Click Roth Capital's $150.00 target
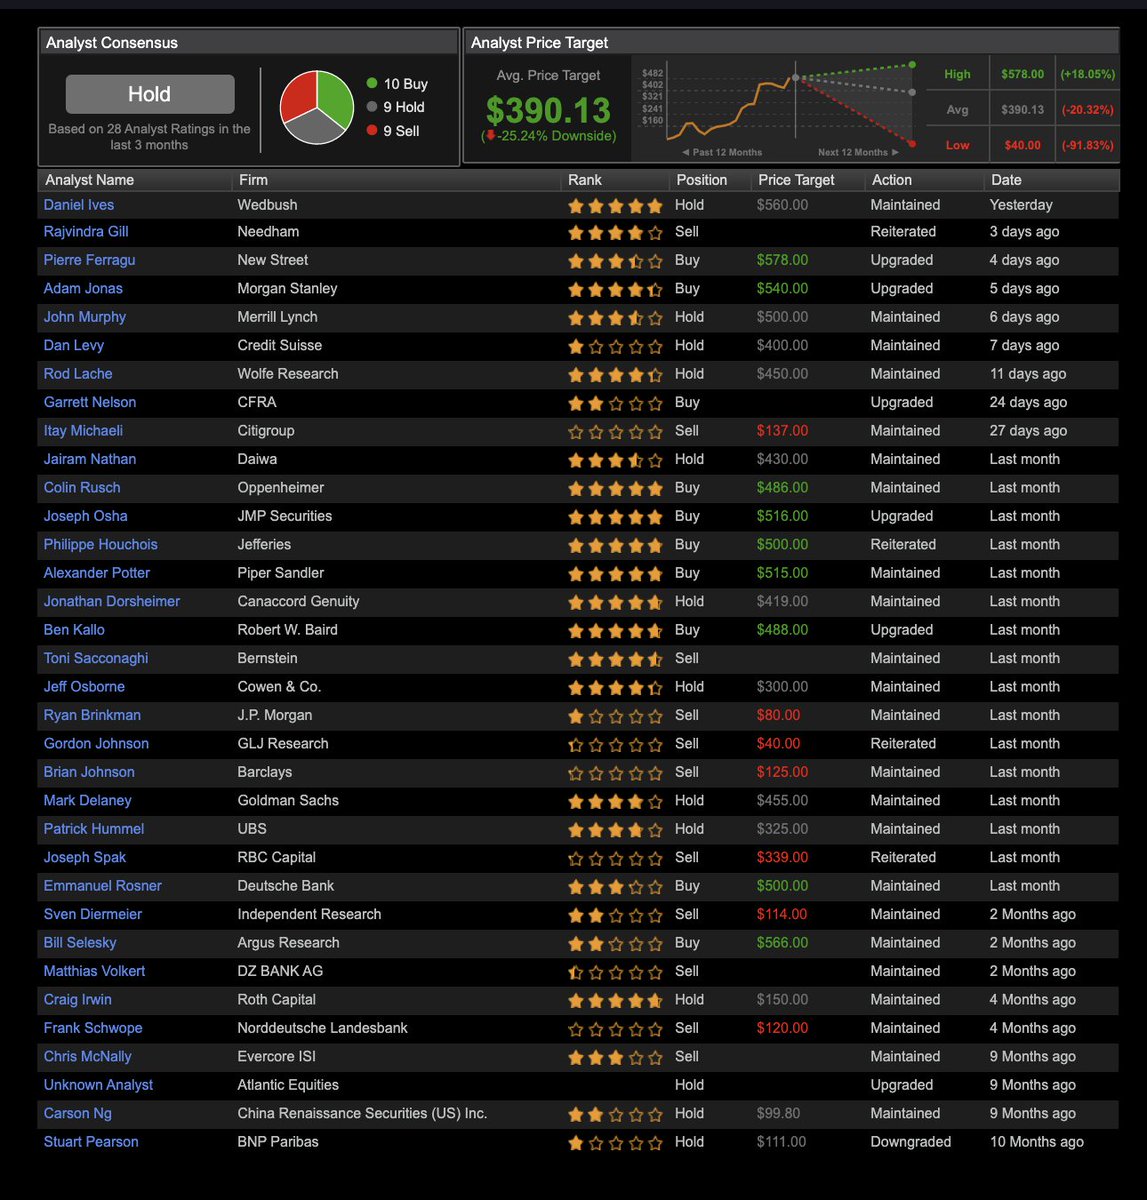 (x=782, y=1000)
